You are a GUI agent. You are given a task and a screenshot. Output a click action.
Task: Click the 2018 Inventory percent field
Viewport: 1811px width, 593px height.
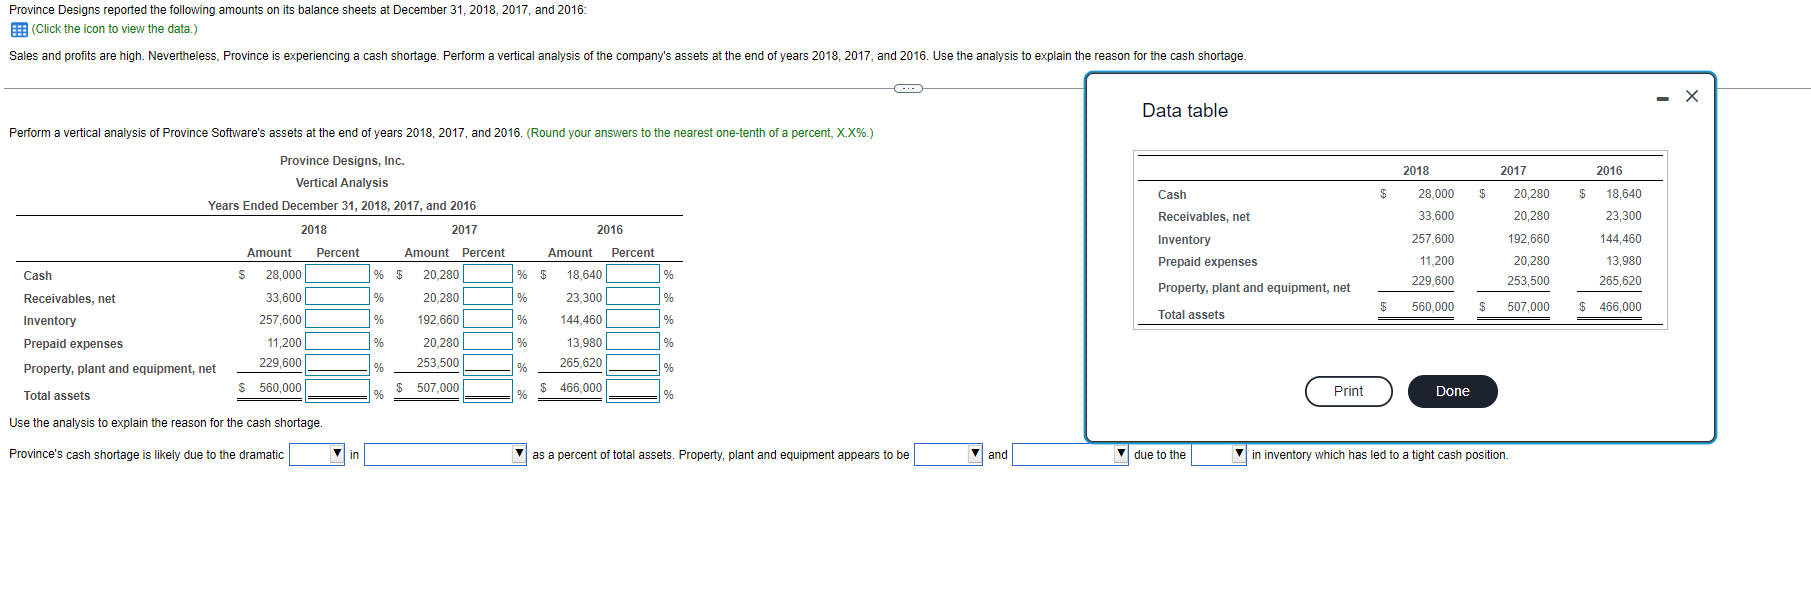[338, 319]
